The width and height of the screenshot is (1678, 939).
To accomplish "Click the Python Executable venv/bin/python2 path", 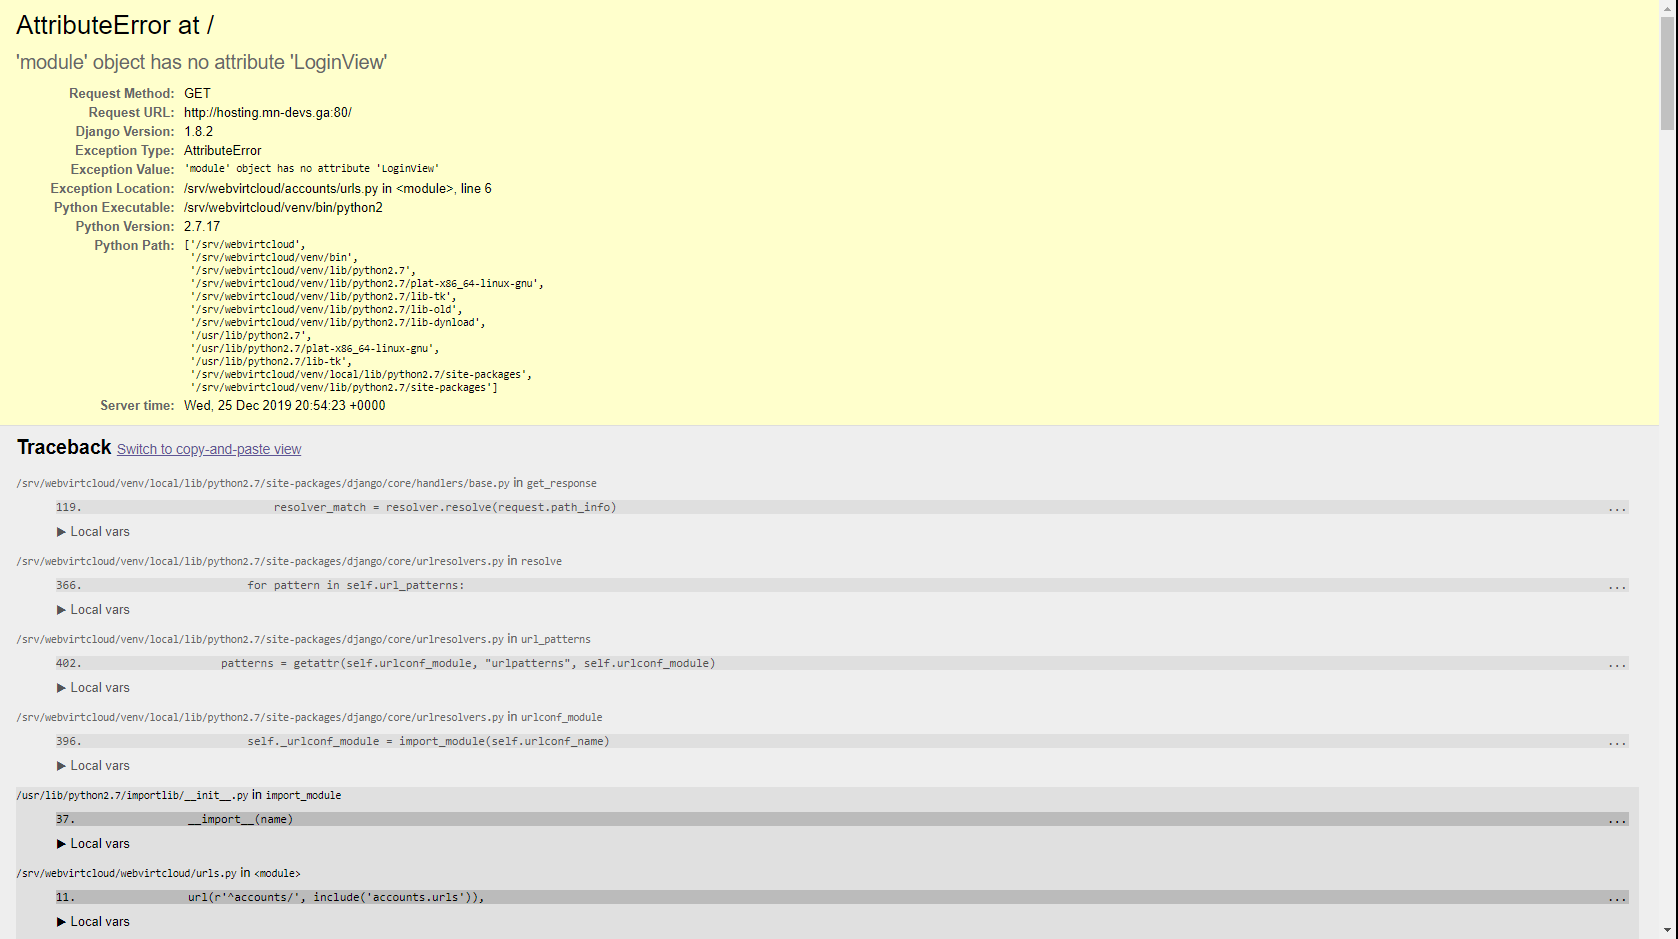I will click(283, 208).
